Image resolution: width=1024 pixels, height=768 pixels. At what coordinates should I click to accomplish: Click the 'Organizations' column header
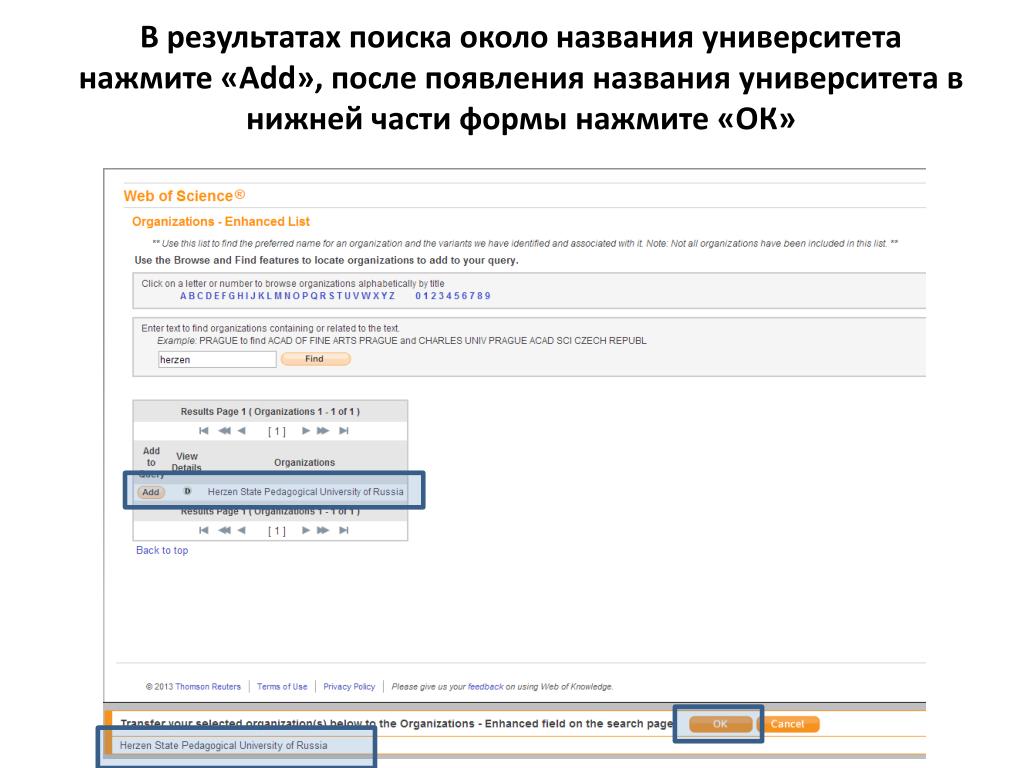click(304, 462)
